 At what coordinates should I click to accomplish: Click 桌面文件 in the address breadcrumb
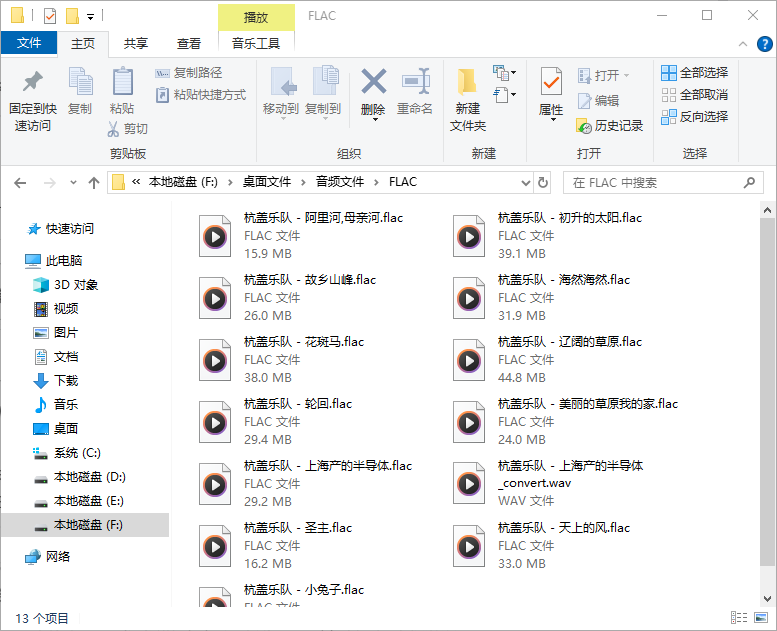pos(267,182)
